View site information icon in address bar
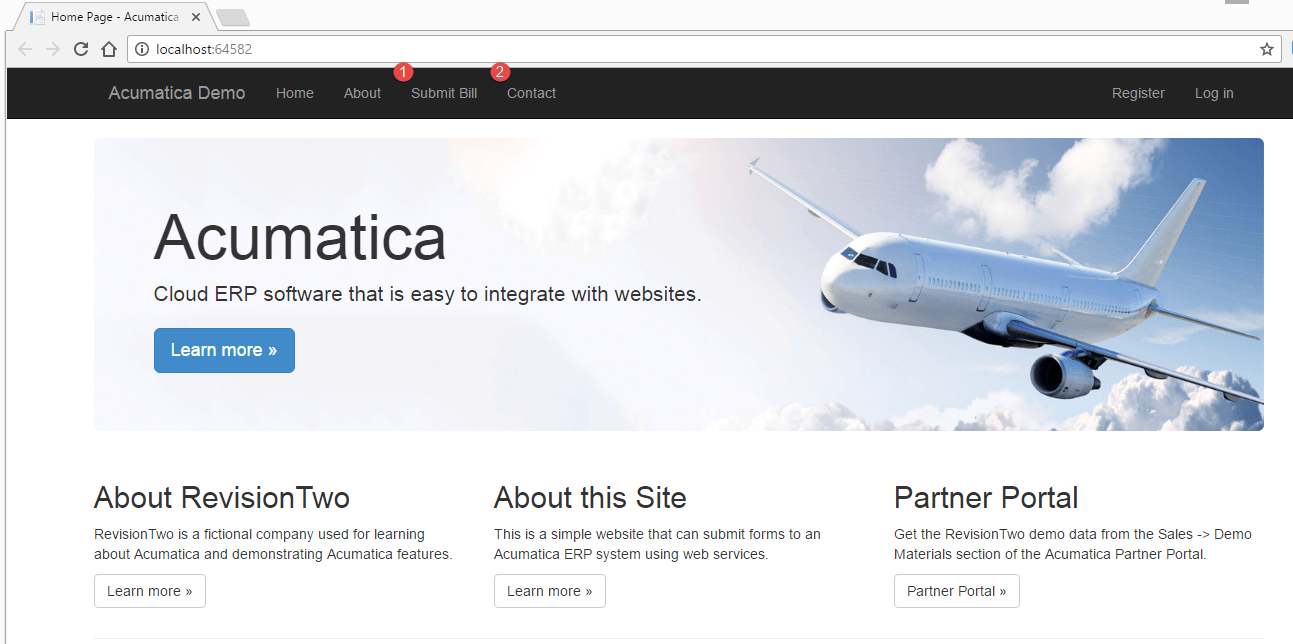This screenshot has width=1293, height=644. click(142, 49)
